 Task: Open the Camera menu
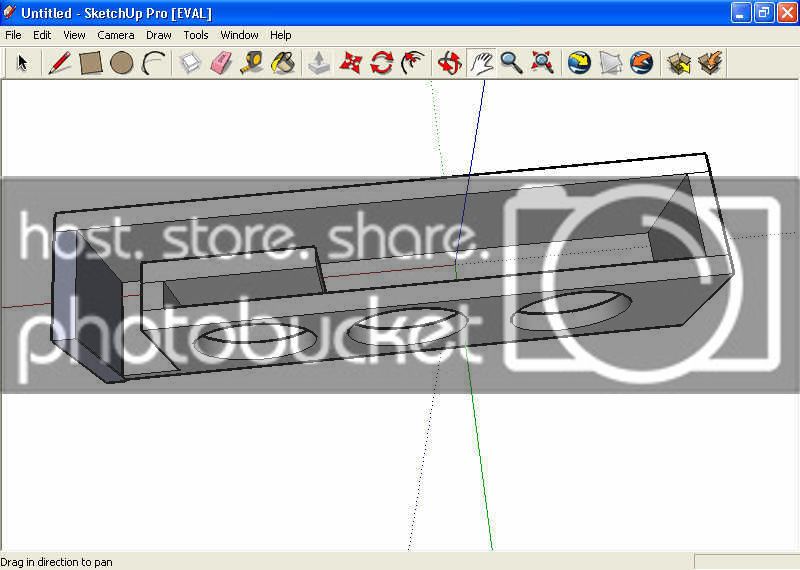(x=116, y=35)
